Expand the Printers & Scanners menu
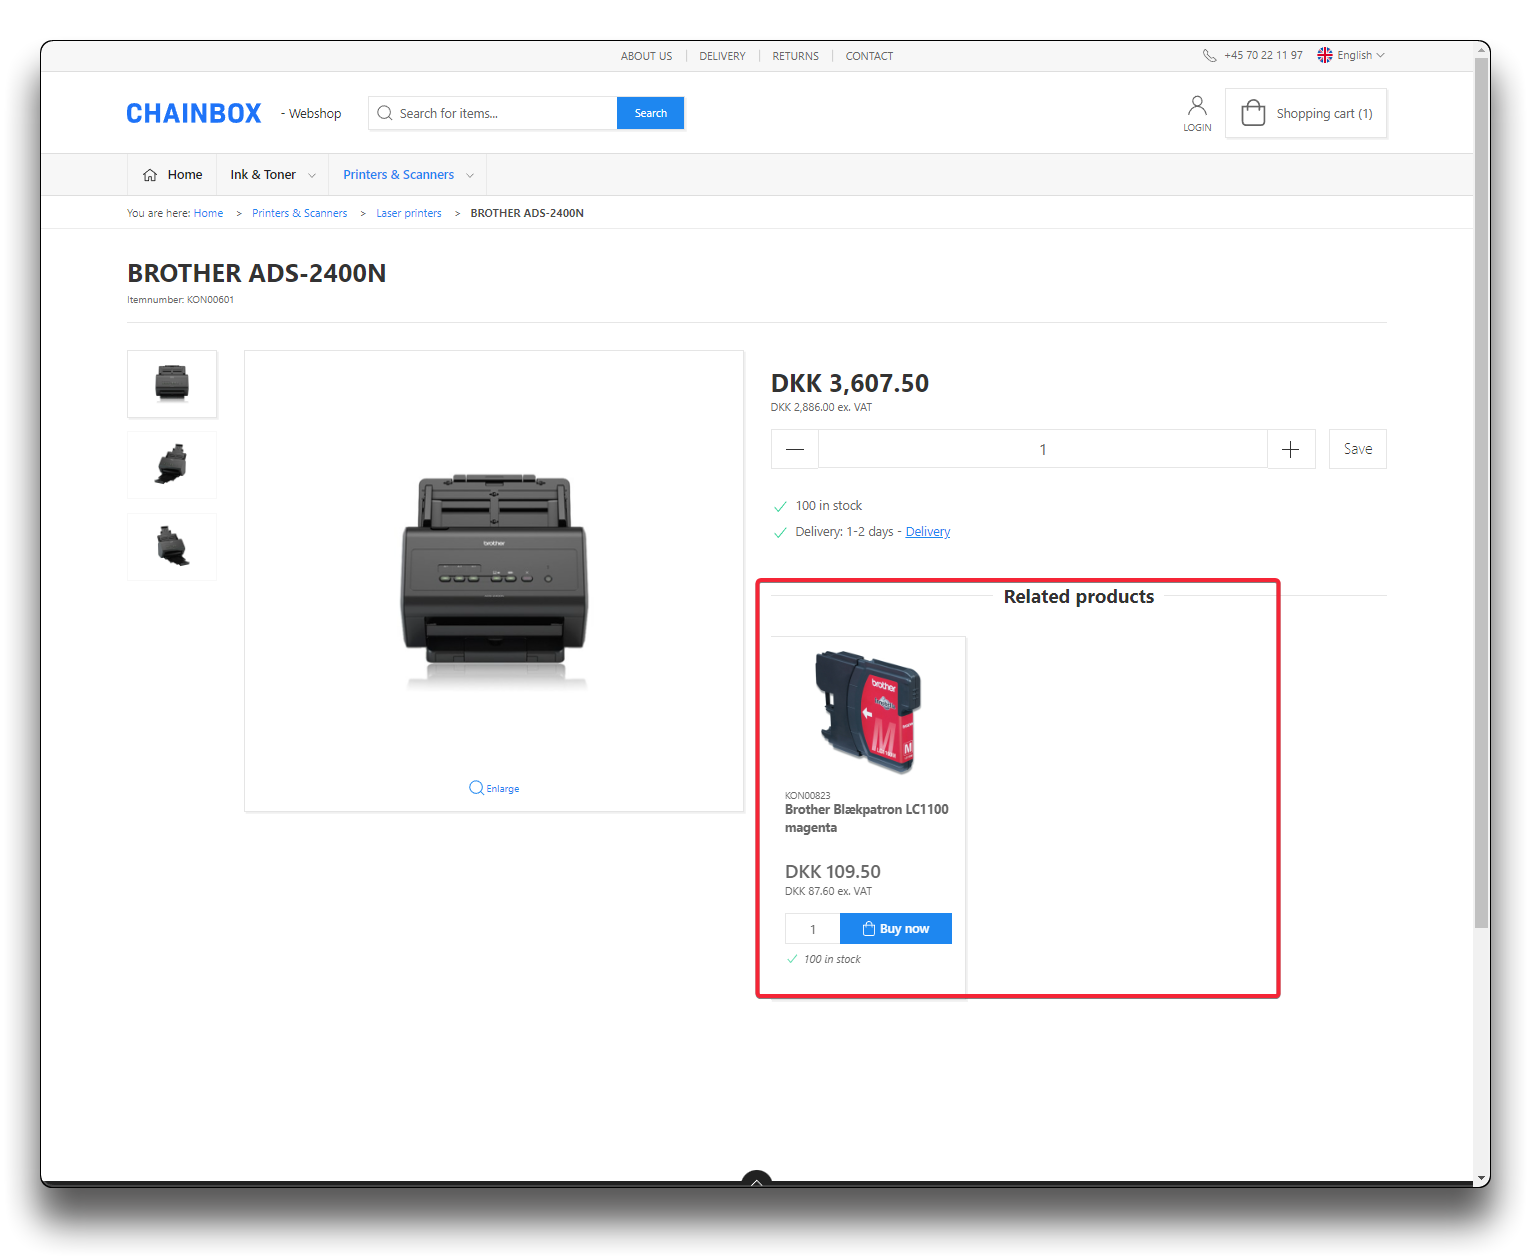The image size is (1531, 1260). coord(407,175)
